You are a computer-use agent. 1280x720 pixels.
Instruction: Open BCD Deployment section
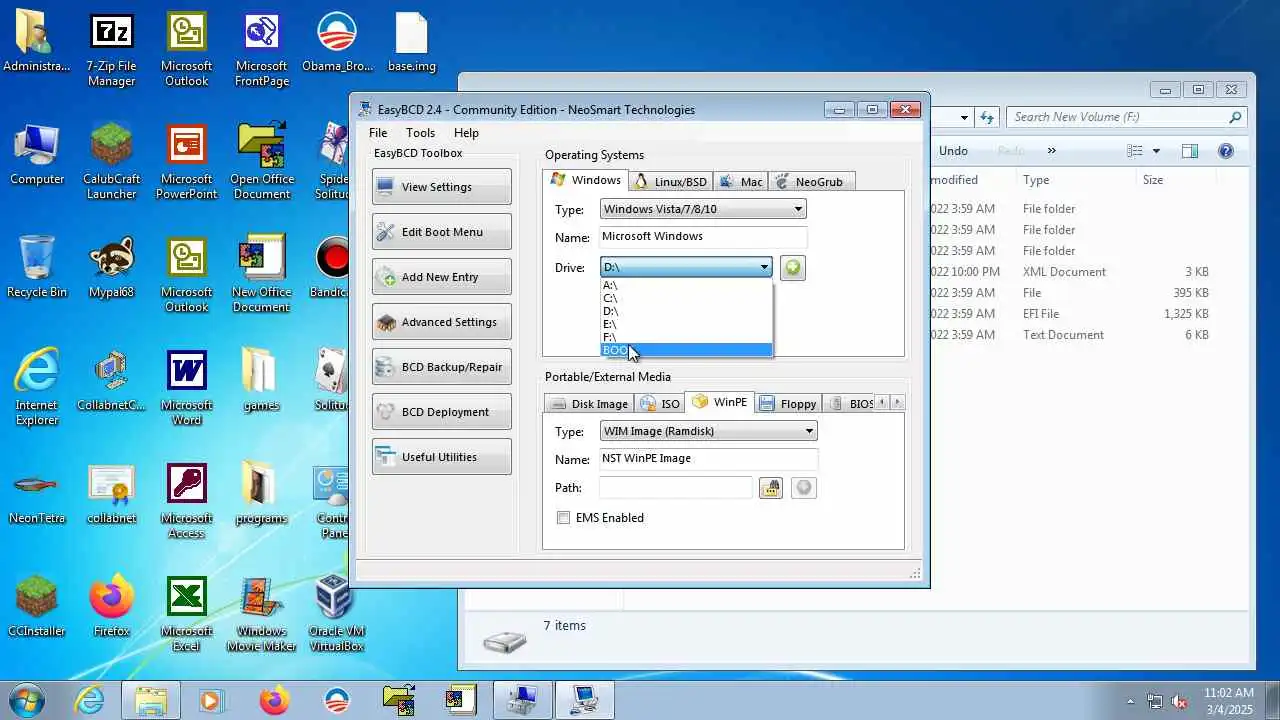[x=441, y=412]
